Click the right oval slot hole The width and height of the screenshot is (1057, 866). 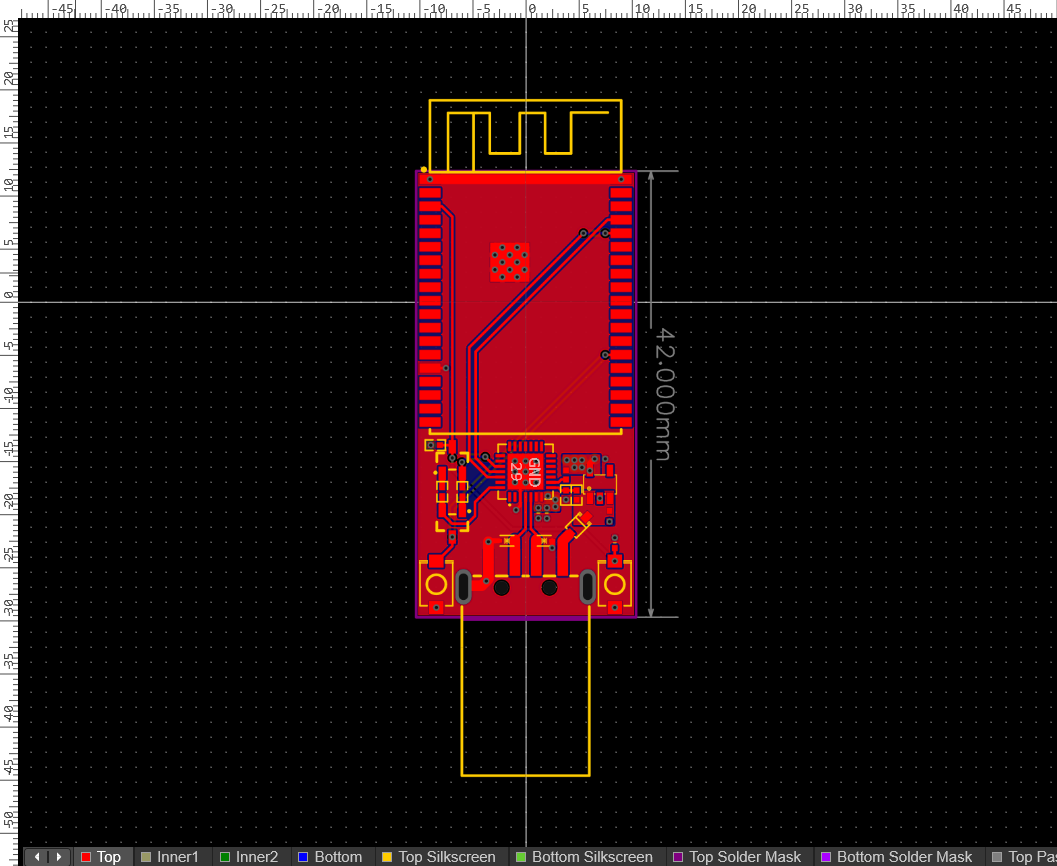point(587,587)
